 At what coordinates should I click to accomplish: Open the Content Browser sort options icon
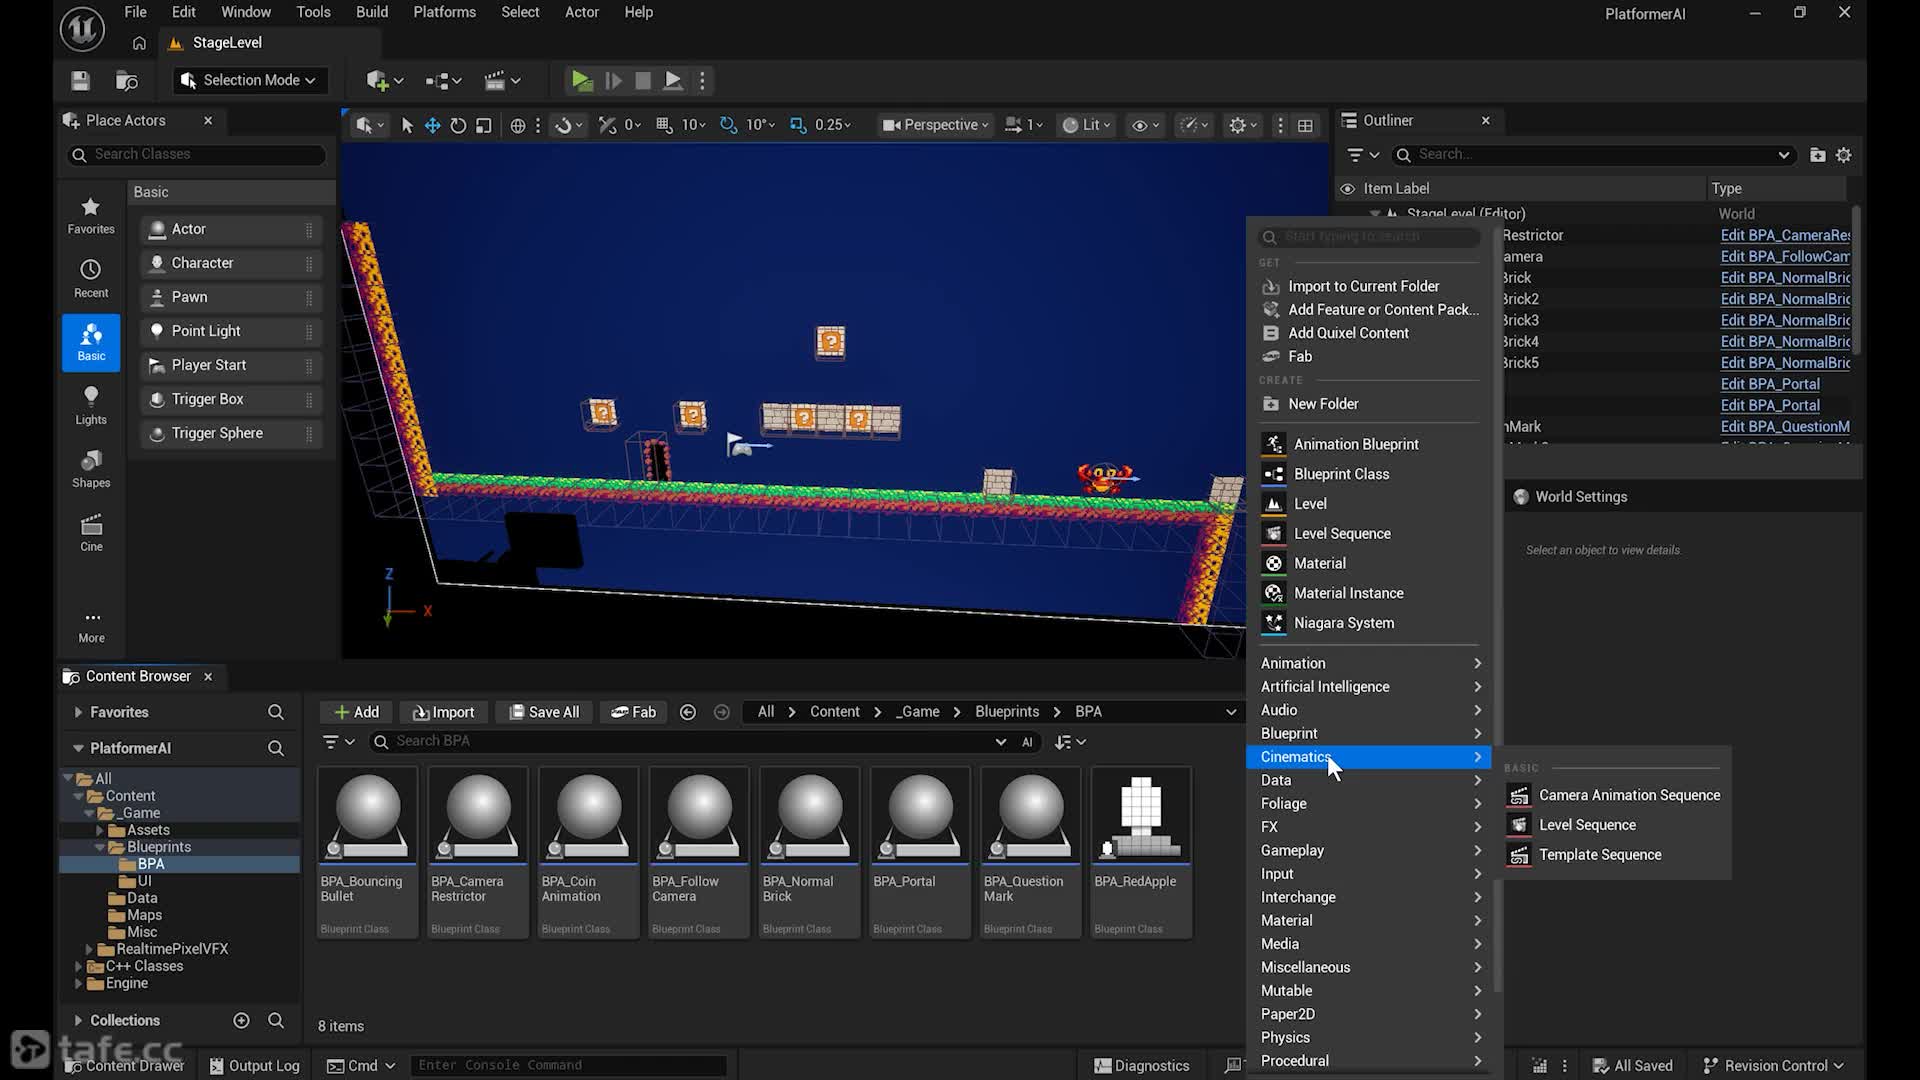point(1069,742)
